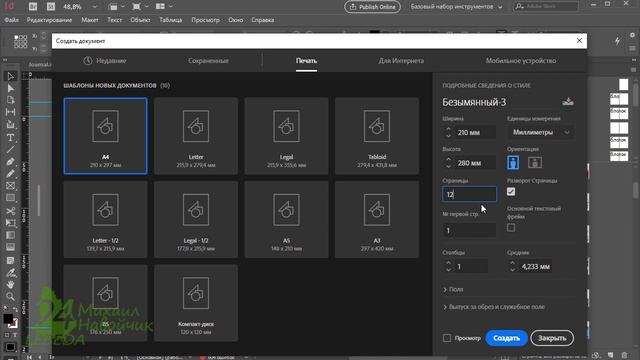Open the Базовый набор инструментов workspace dropdown
This screenshot has height=360, width=640.
coord(456,7)
